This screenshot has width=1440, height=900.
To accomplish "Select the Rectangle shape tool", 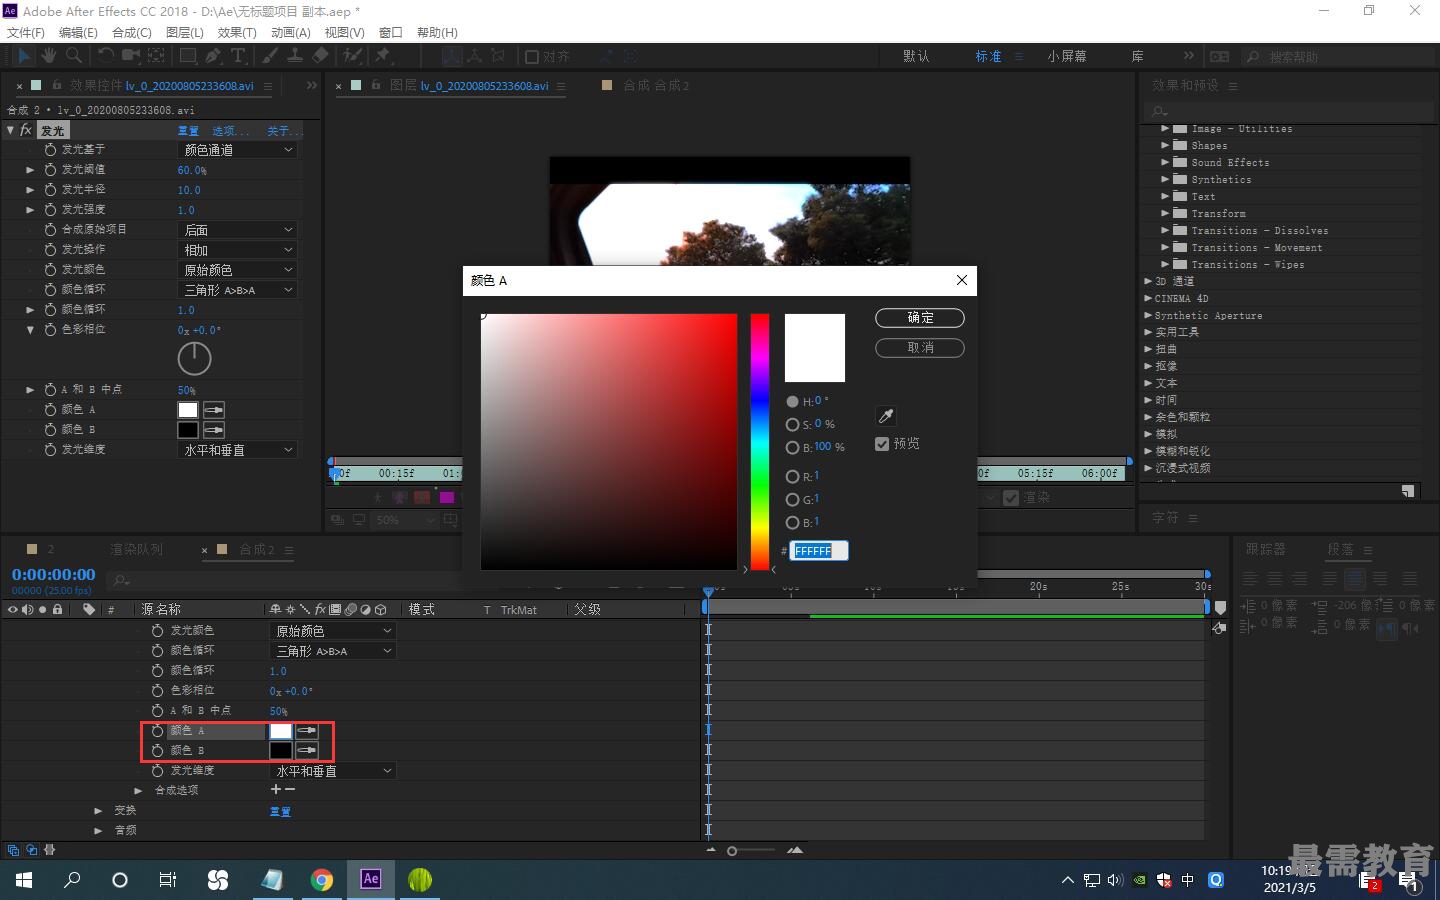I will [188, 56].
